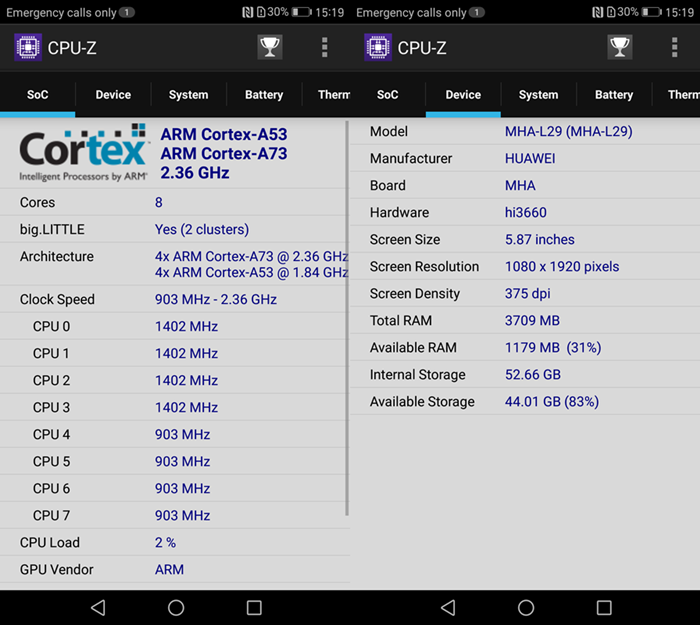Tap Recents square button on left screen

click(254, 608)
